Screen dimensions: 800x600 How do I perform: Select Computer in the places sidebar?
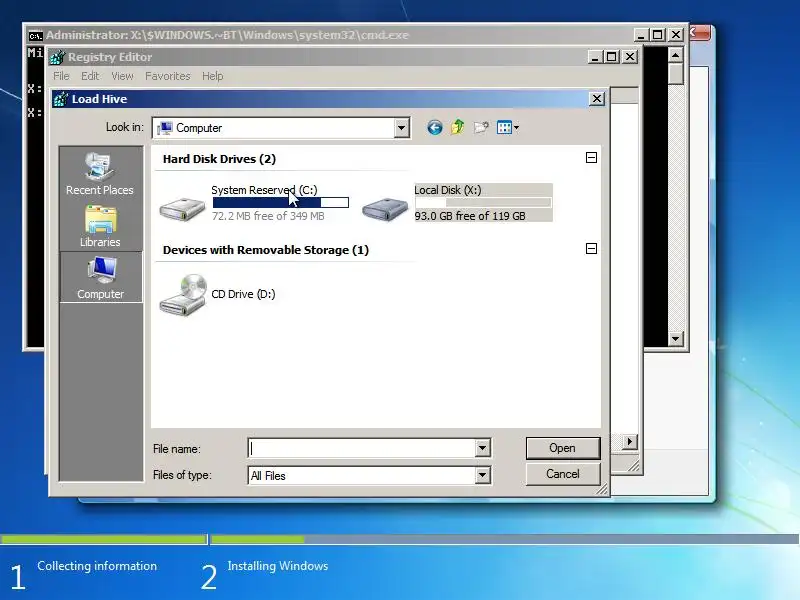pyautogui.click(x=101, y=278)
